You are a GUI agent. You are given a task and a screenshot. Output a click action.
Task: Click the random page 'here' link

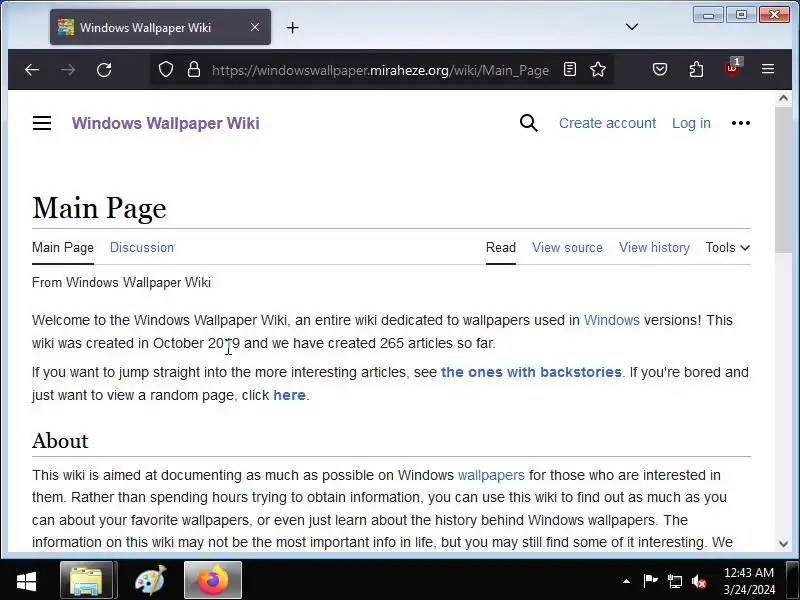click(289, 395)
